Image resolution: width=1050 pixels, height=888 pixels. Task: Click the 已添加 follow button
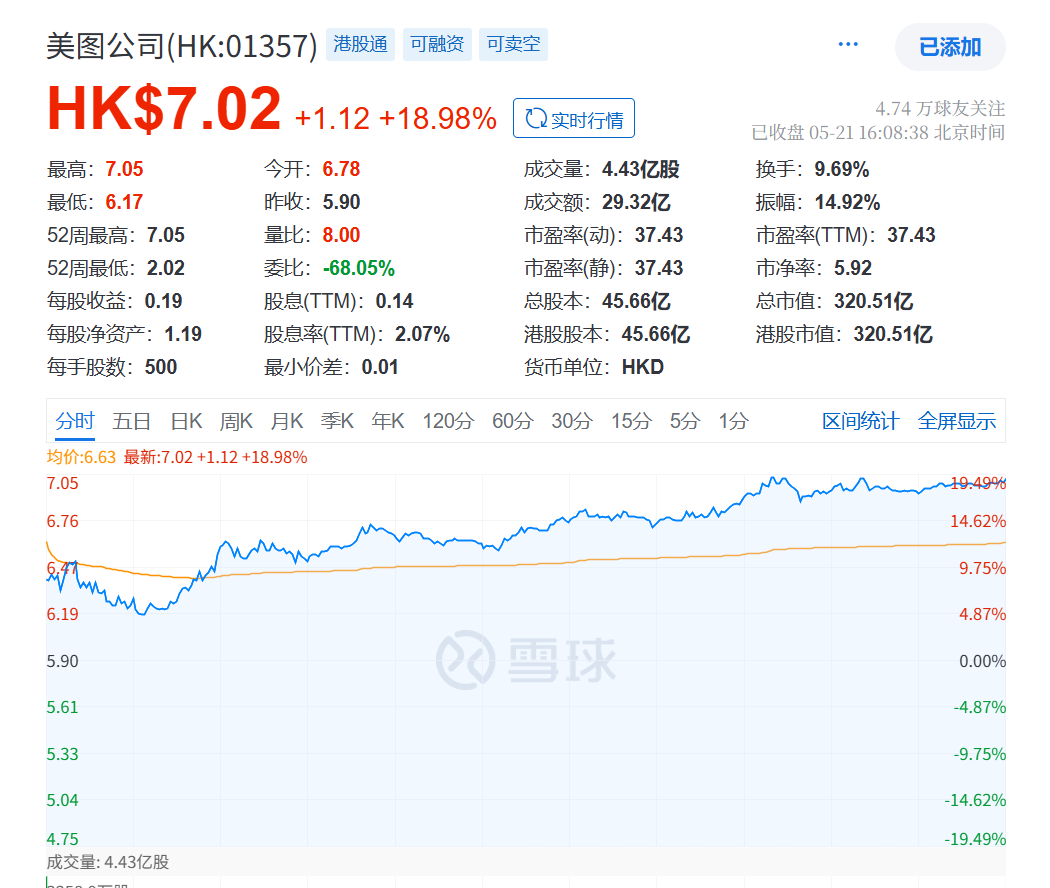point(950,47)
